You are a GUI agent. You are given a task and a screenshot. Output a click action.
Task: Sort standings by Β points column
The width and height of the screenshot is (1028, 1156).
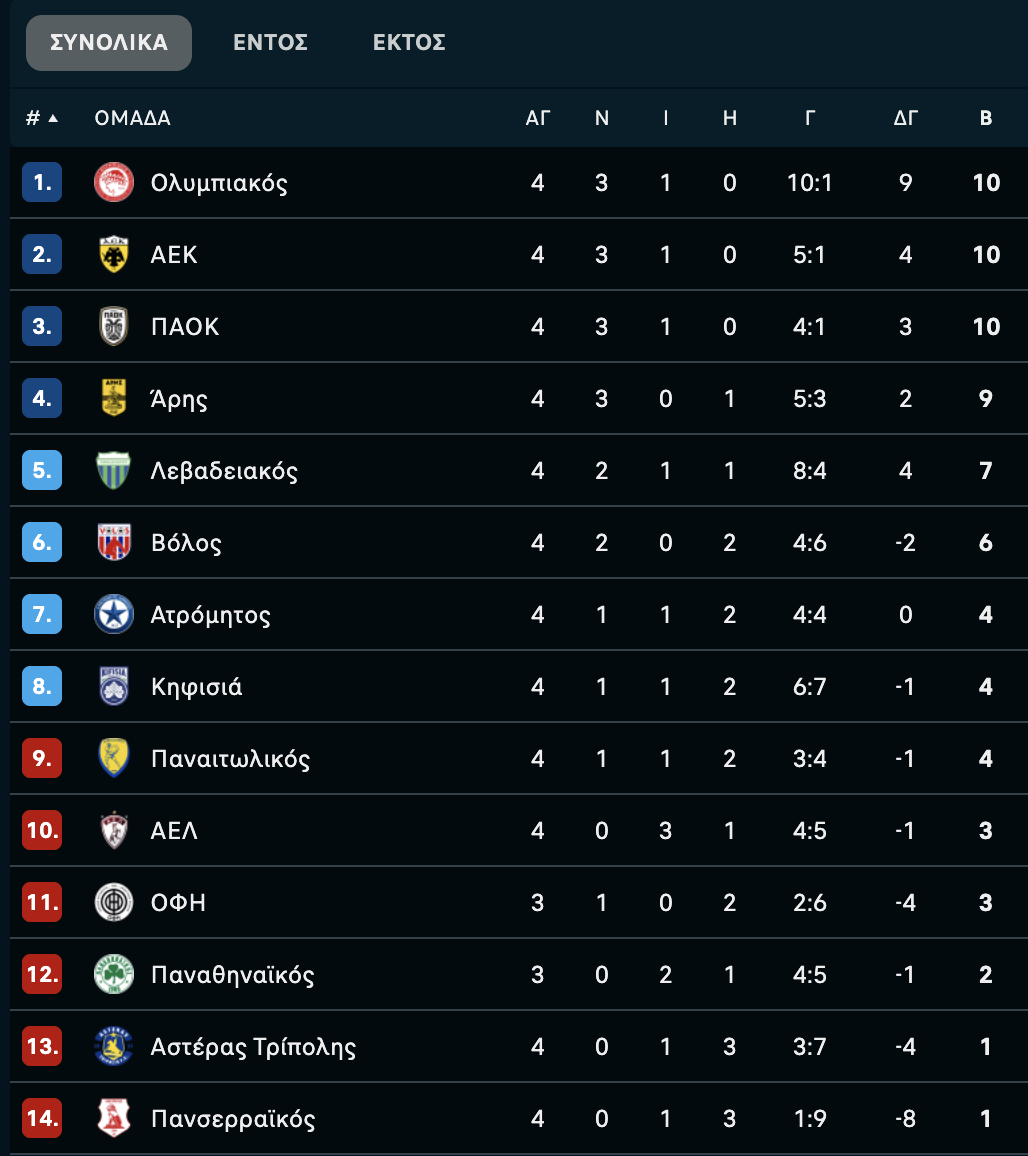(985, 118)
